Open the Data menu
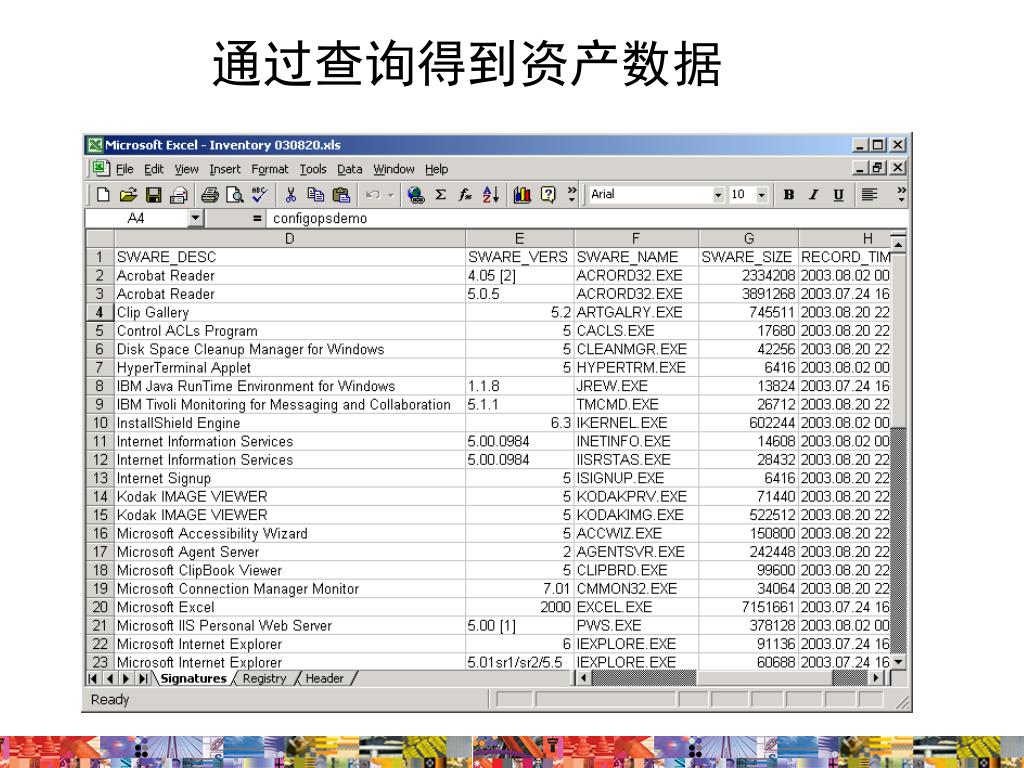The height and width of the screenshot is (768, 1024). pos(349,169)
